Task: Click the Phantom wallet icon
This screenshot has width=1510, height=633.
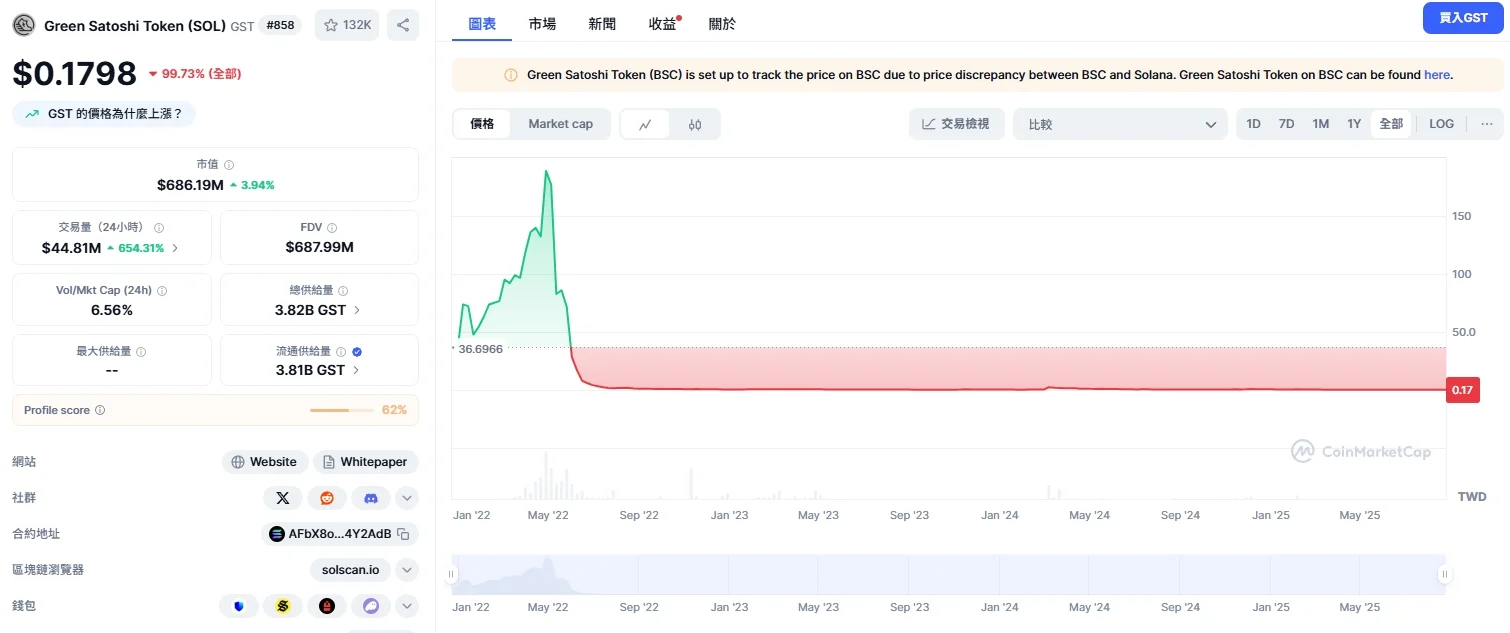Action: click(371, 606)
